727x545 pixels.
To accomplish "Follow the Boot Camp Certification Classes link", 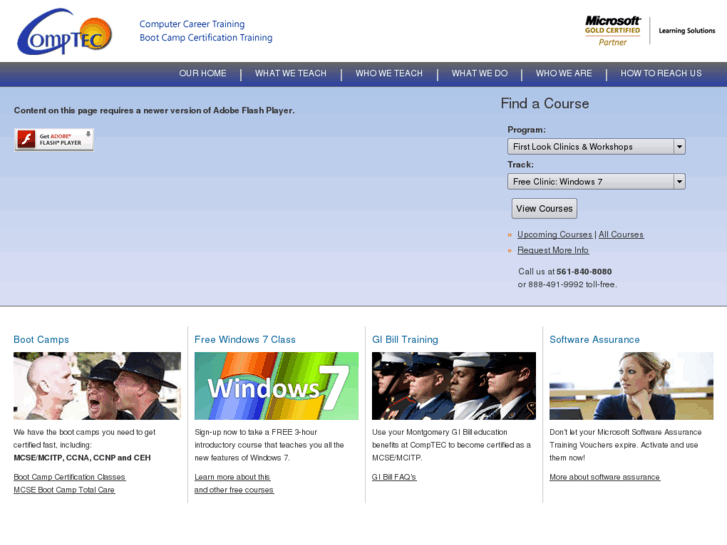I will [x=70, y=477].
